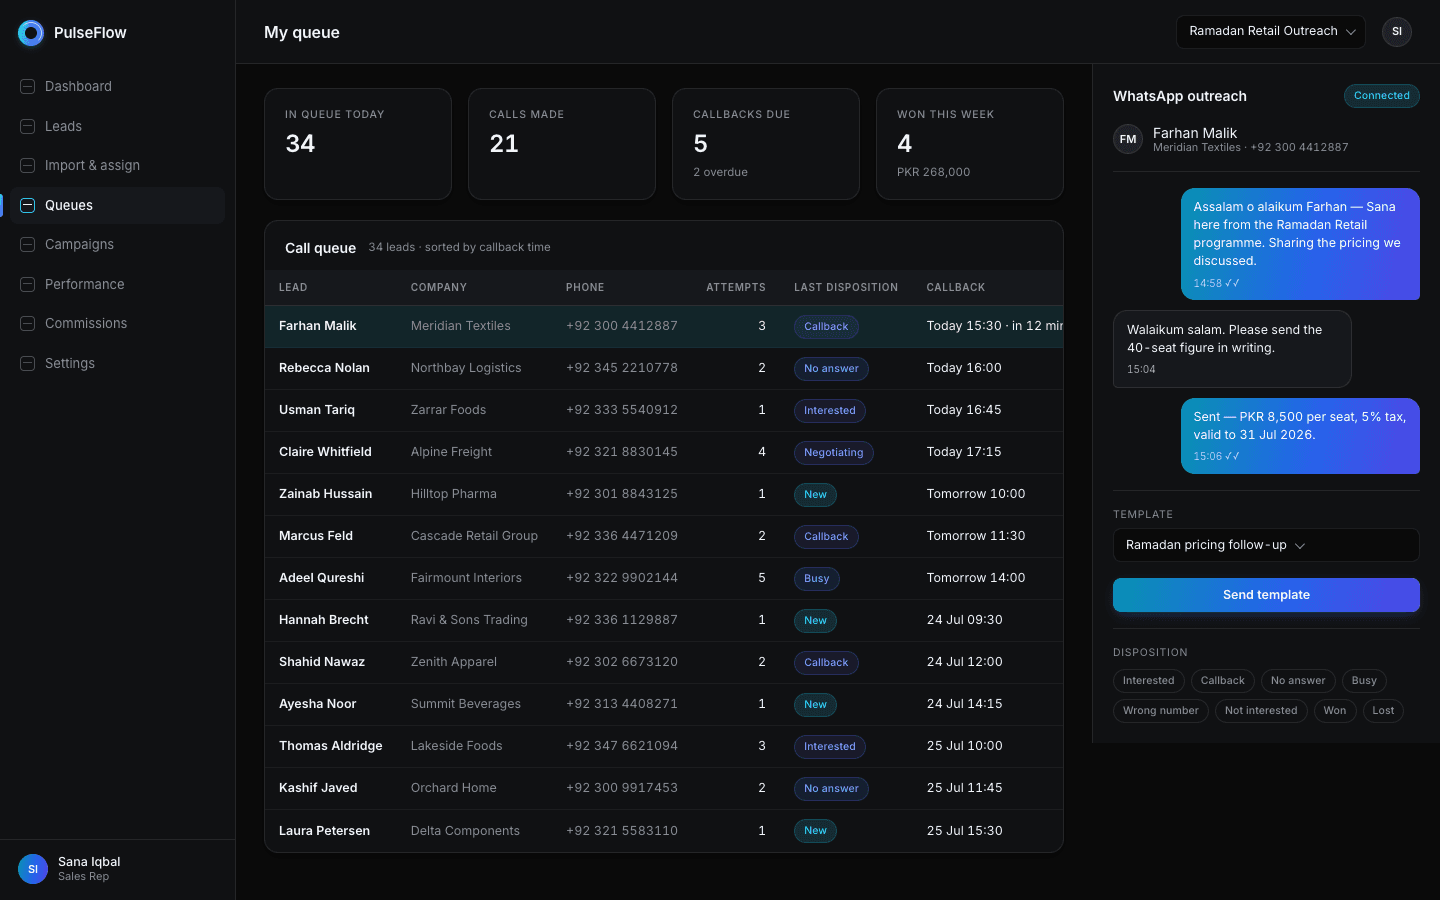1440x900 pixels.
Task: Choose the Callback disposition chip
Action: [x=1223, y=681]
